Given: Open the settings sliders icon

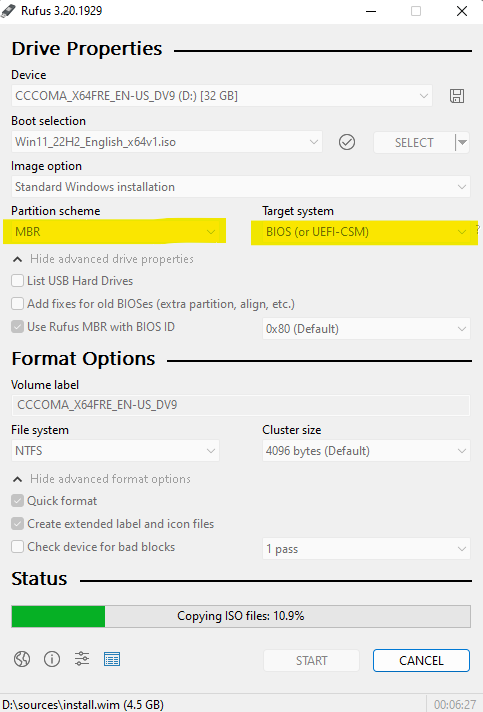Looking at the screenshot, I should pyautogui.click(x=82, y=659).
